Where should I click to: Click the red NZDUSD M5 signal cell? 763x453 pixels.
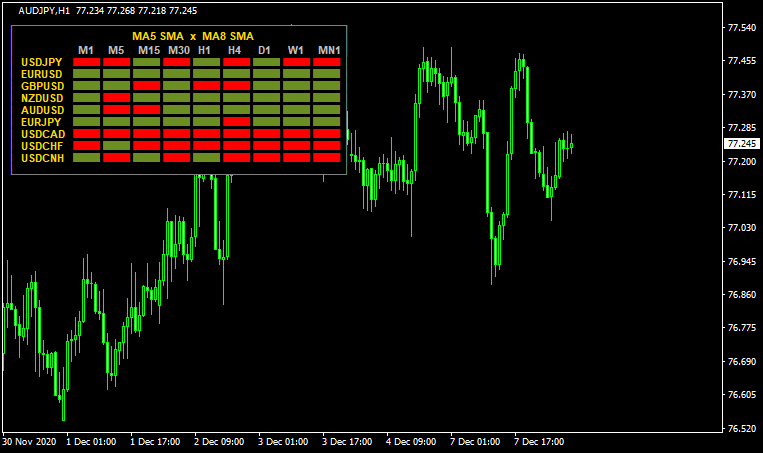pyautogui.click(x=117, y=98)
